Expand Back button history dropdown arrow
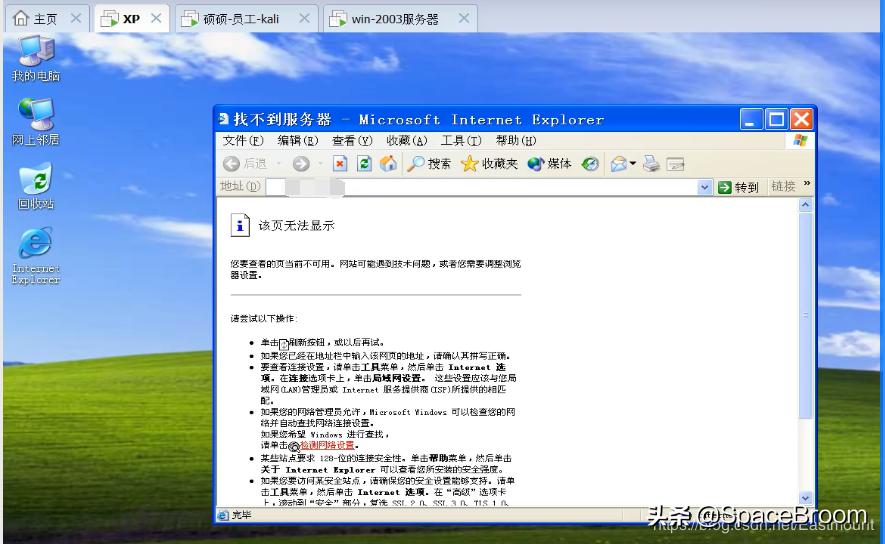The image size is (885, 544). (279, 164)
